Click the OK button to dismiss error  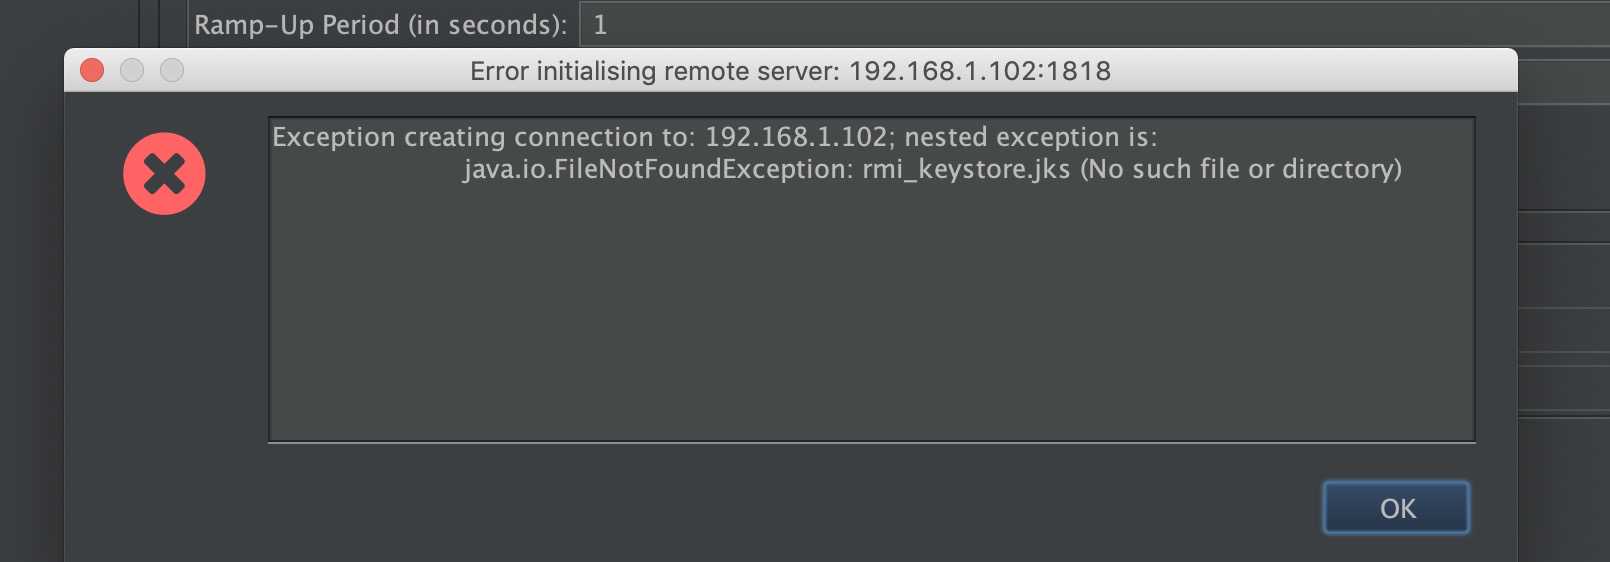[1396, 508]
